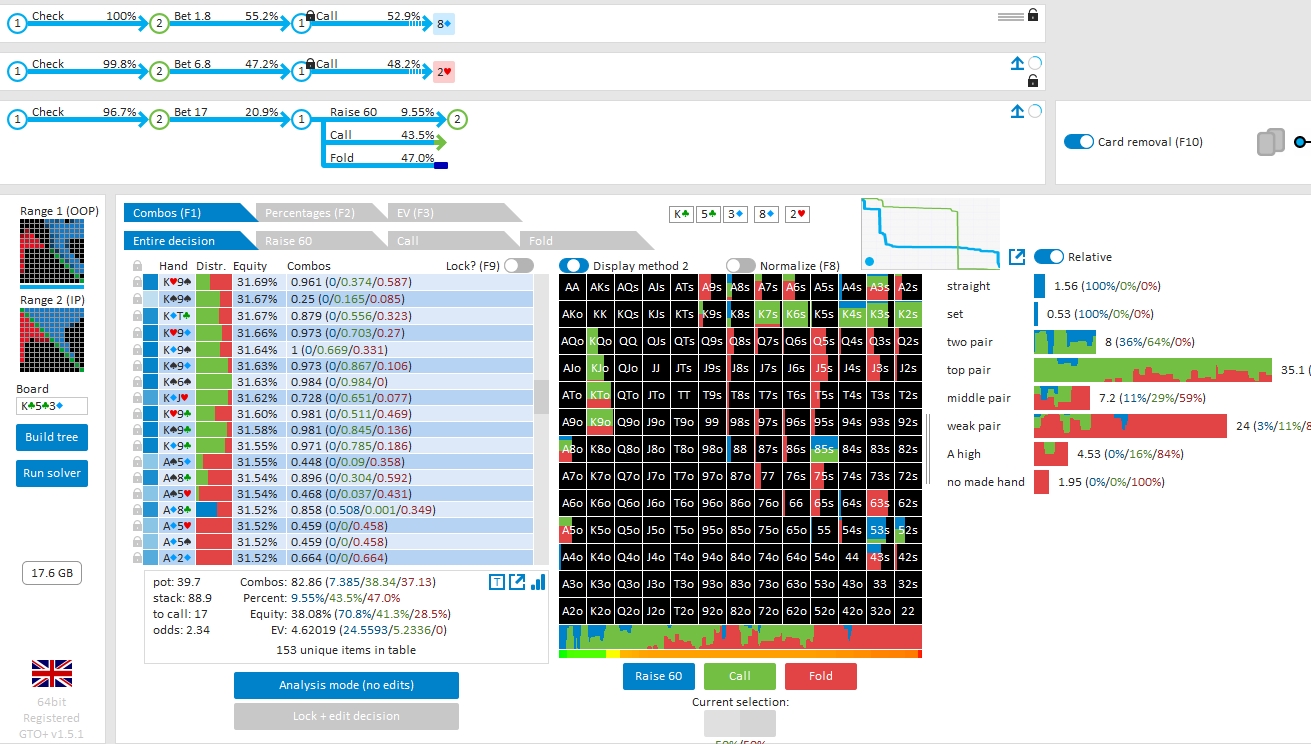Click the stacked cards copy icon

coord(1270,142)
